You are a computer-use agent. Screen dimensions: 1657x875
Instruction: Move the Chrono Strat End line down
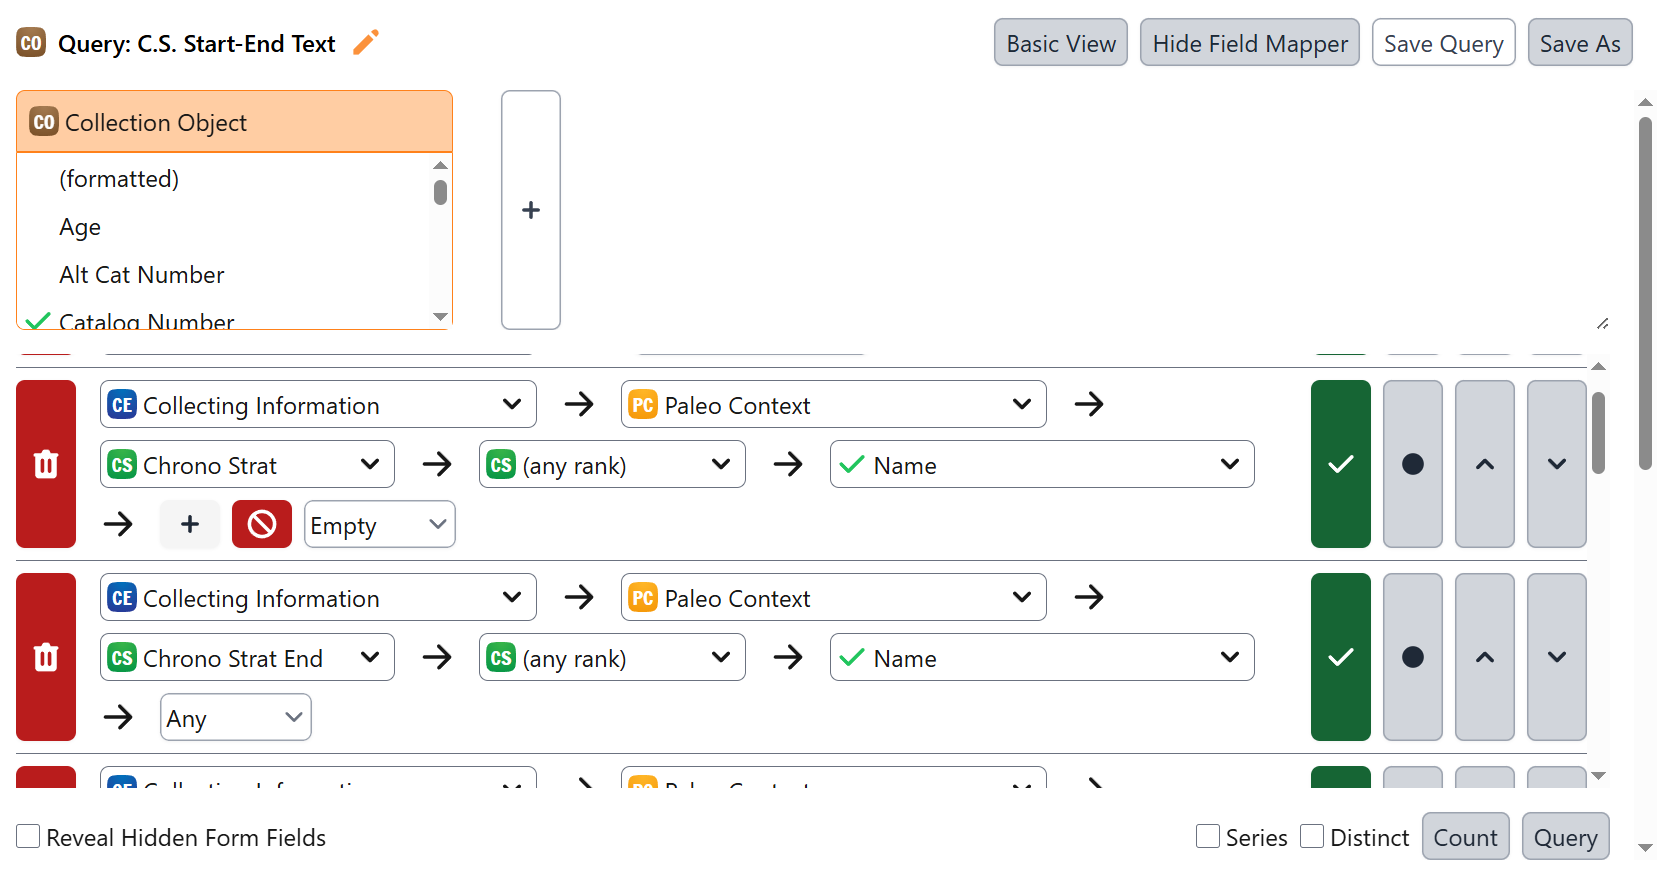[1556, 657]
